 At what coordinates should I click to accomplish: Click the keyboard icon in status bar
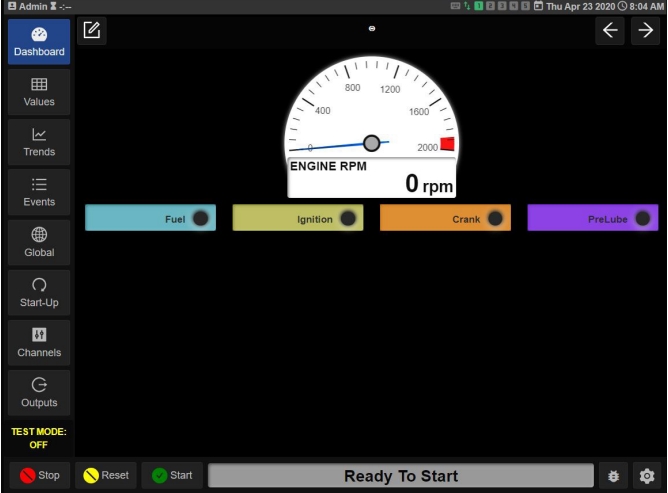pos(456,6)
